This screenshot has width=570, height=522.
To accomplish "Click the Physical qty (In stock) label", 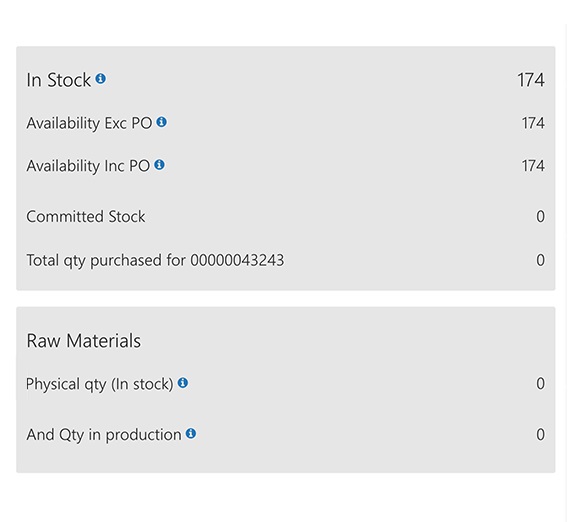I will [100, 384].
